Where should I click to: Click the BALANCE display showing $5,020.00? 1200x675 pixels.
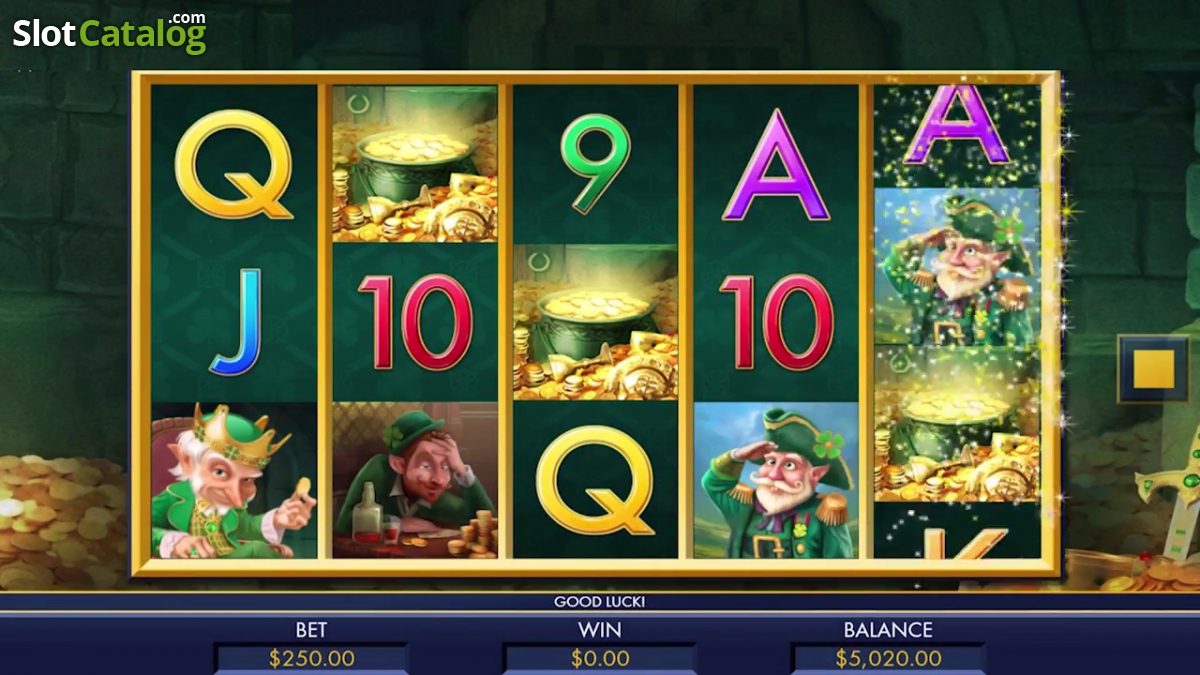click(x=888, y=658)
